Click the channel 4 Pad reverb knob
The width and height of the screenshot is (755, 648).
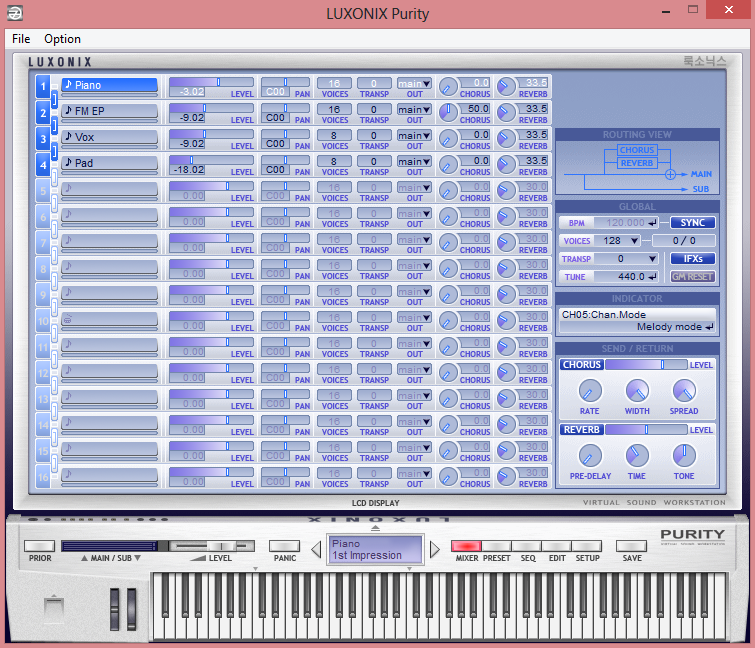point(506,165)
